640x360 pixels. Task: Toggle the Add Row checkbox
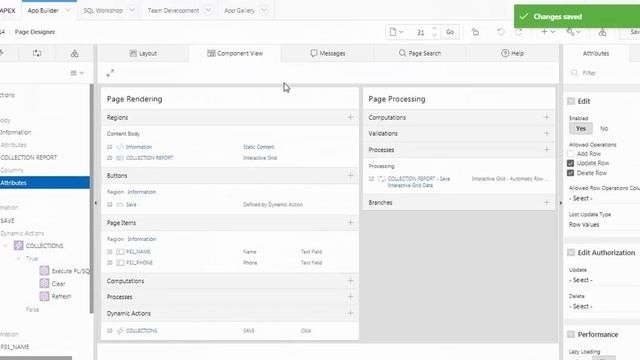[571, 153]
